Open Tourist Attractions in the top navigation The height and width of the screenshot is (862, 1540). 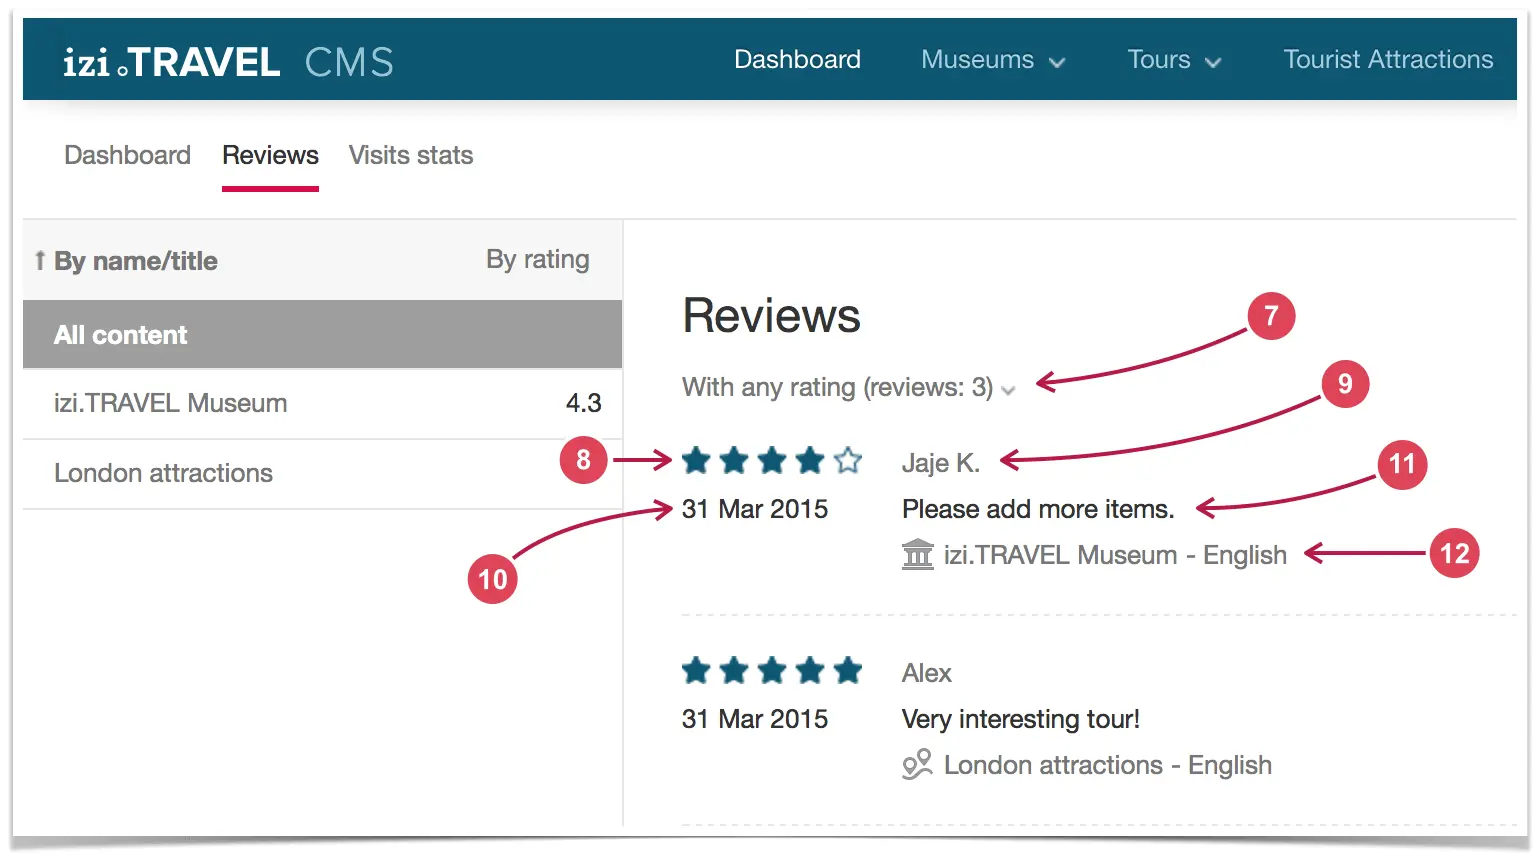click(x=1388, y=60)
